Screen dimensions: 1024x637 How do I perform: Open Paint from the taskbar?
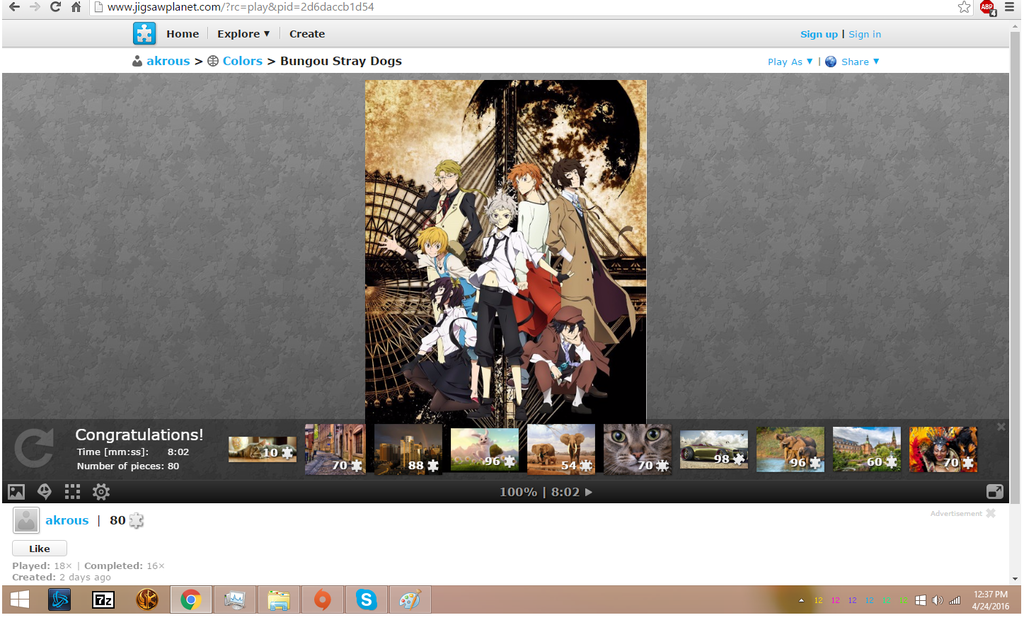pos(409,600)
